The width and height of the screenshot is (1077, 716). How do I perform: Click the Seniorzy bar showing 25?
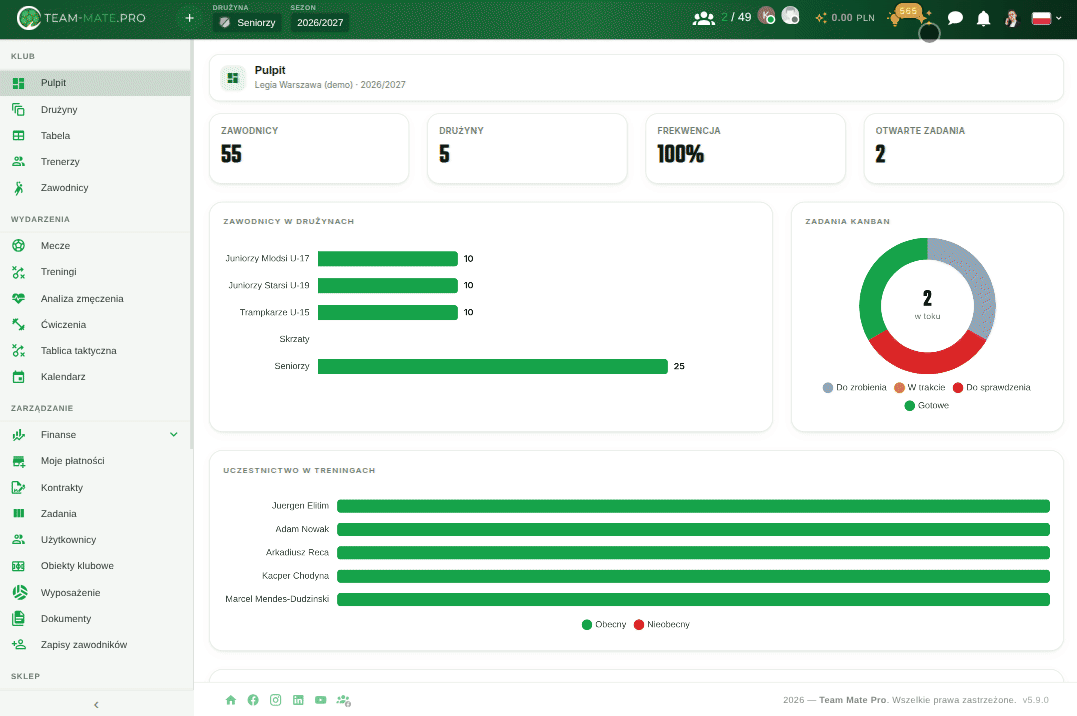click(x=492, y=366)
